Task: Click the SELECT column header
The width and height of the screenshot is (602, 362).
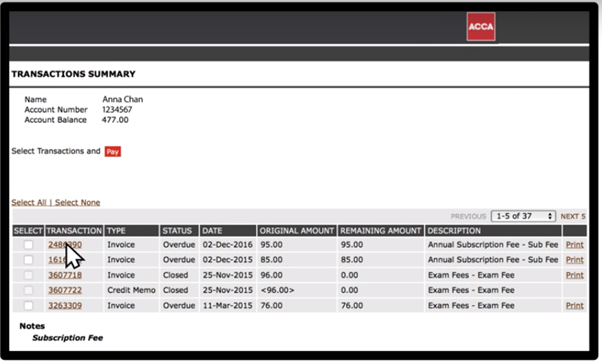Action: coord(28,231)
